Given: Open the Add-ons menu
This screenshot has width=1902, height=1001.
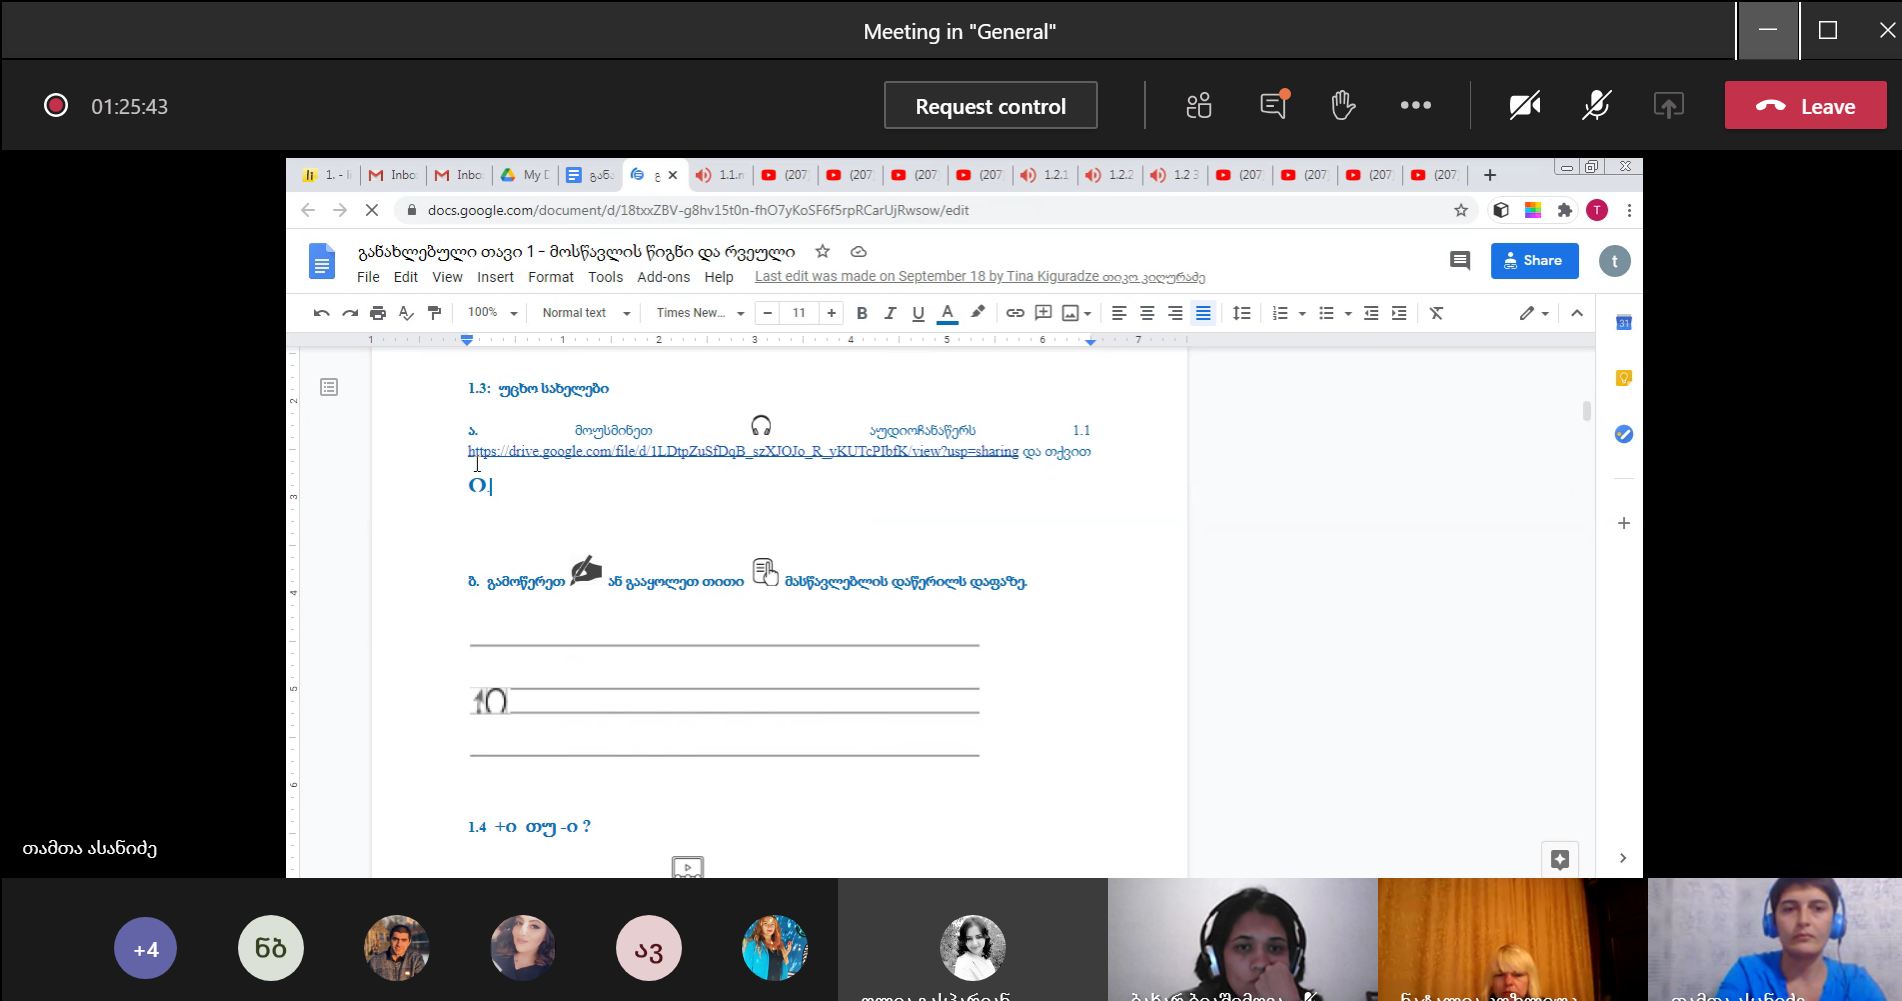Looking at the screenshot, I should pos(664,277).
